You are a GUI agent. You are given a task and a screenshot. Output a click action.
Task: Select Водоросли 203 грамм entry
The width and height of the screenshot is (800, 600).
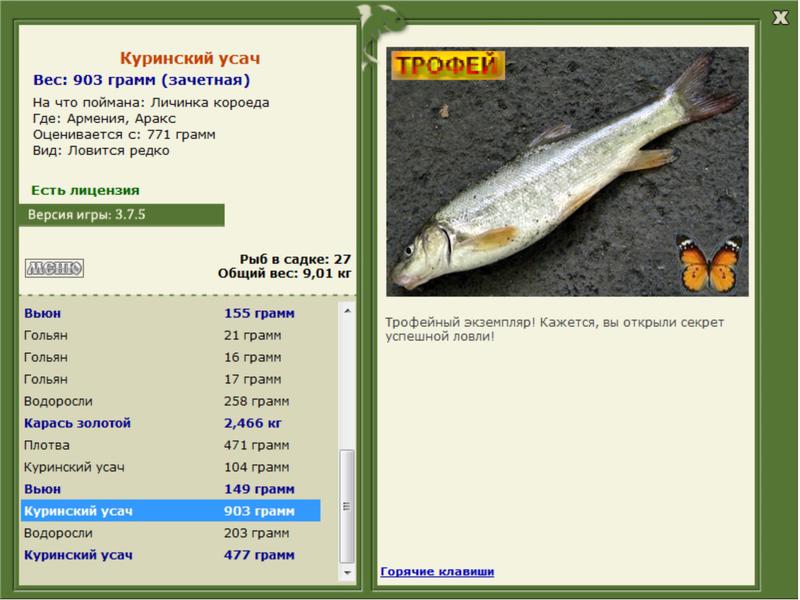170,533
